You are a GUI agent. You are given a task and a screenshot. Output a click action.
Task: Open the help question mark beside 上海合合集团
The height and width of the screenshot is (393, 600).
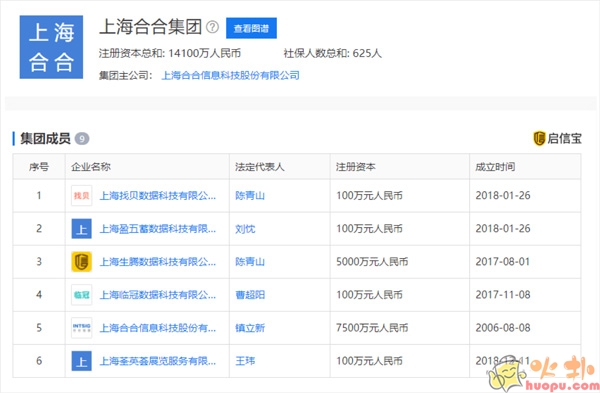coord(212,27)
